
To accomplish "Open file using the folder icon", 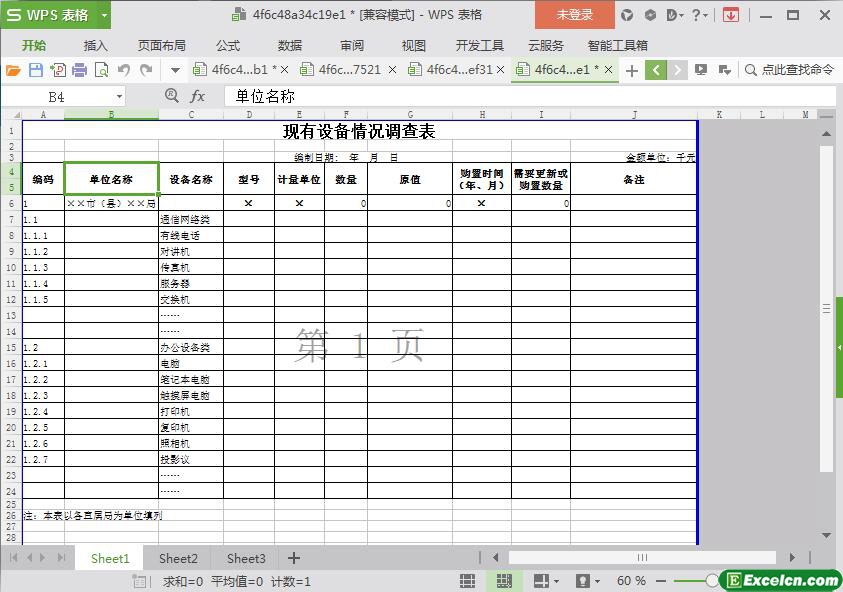I will [x=13, y=70].
